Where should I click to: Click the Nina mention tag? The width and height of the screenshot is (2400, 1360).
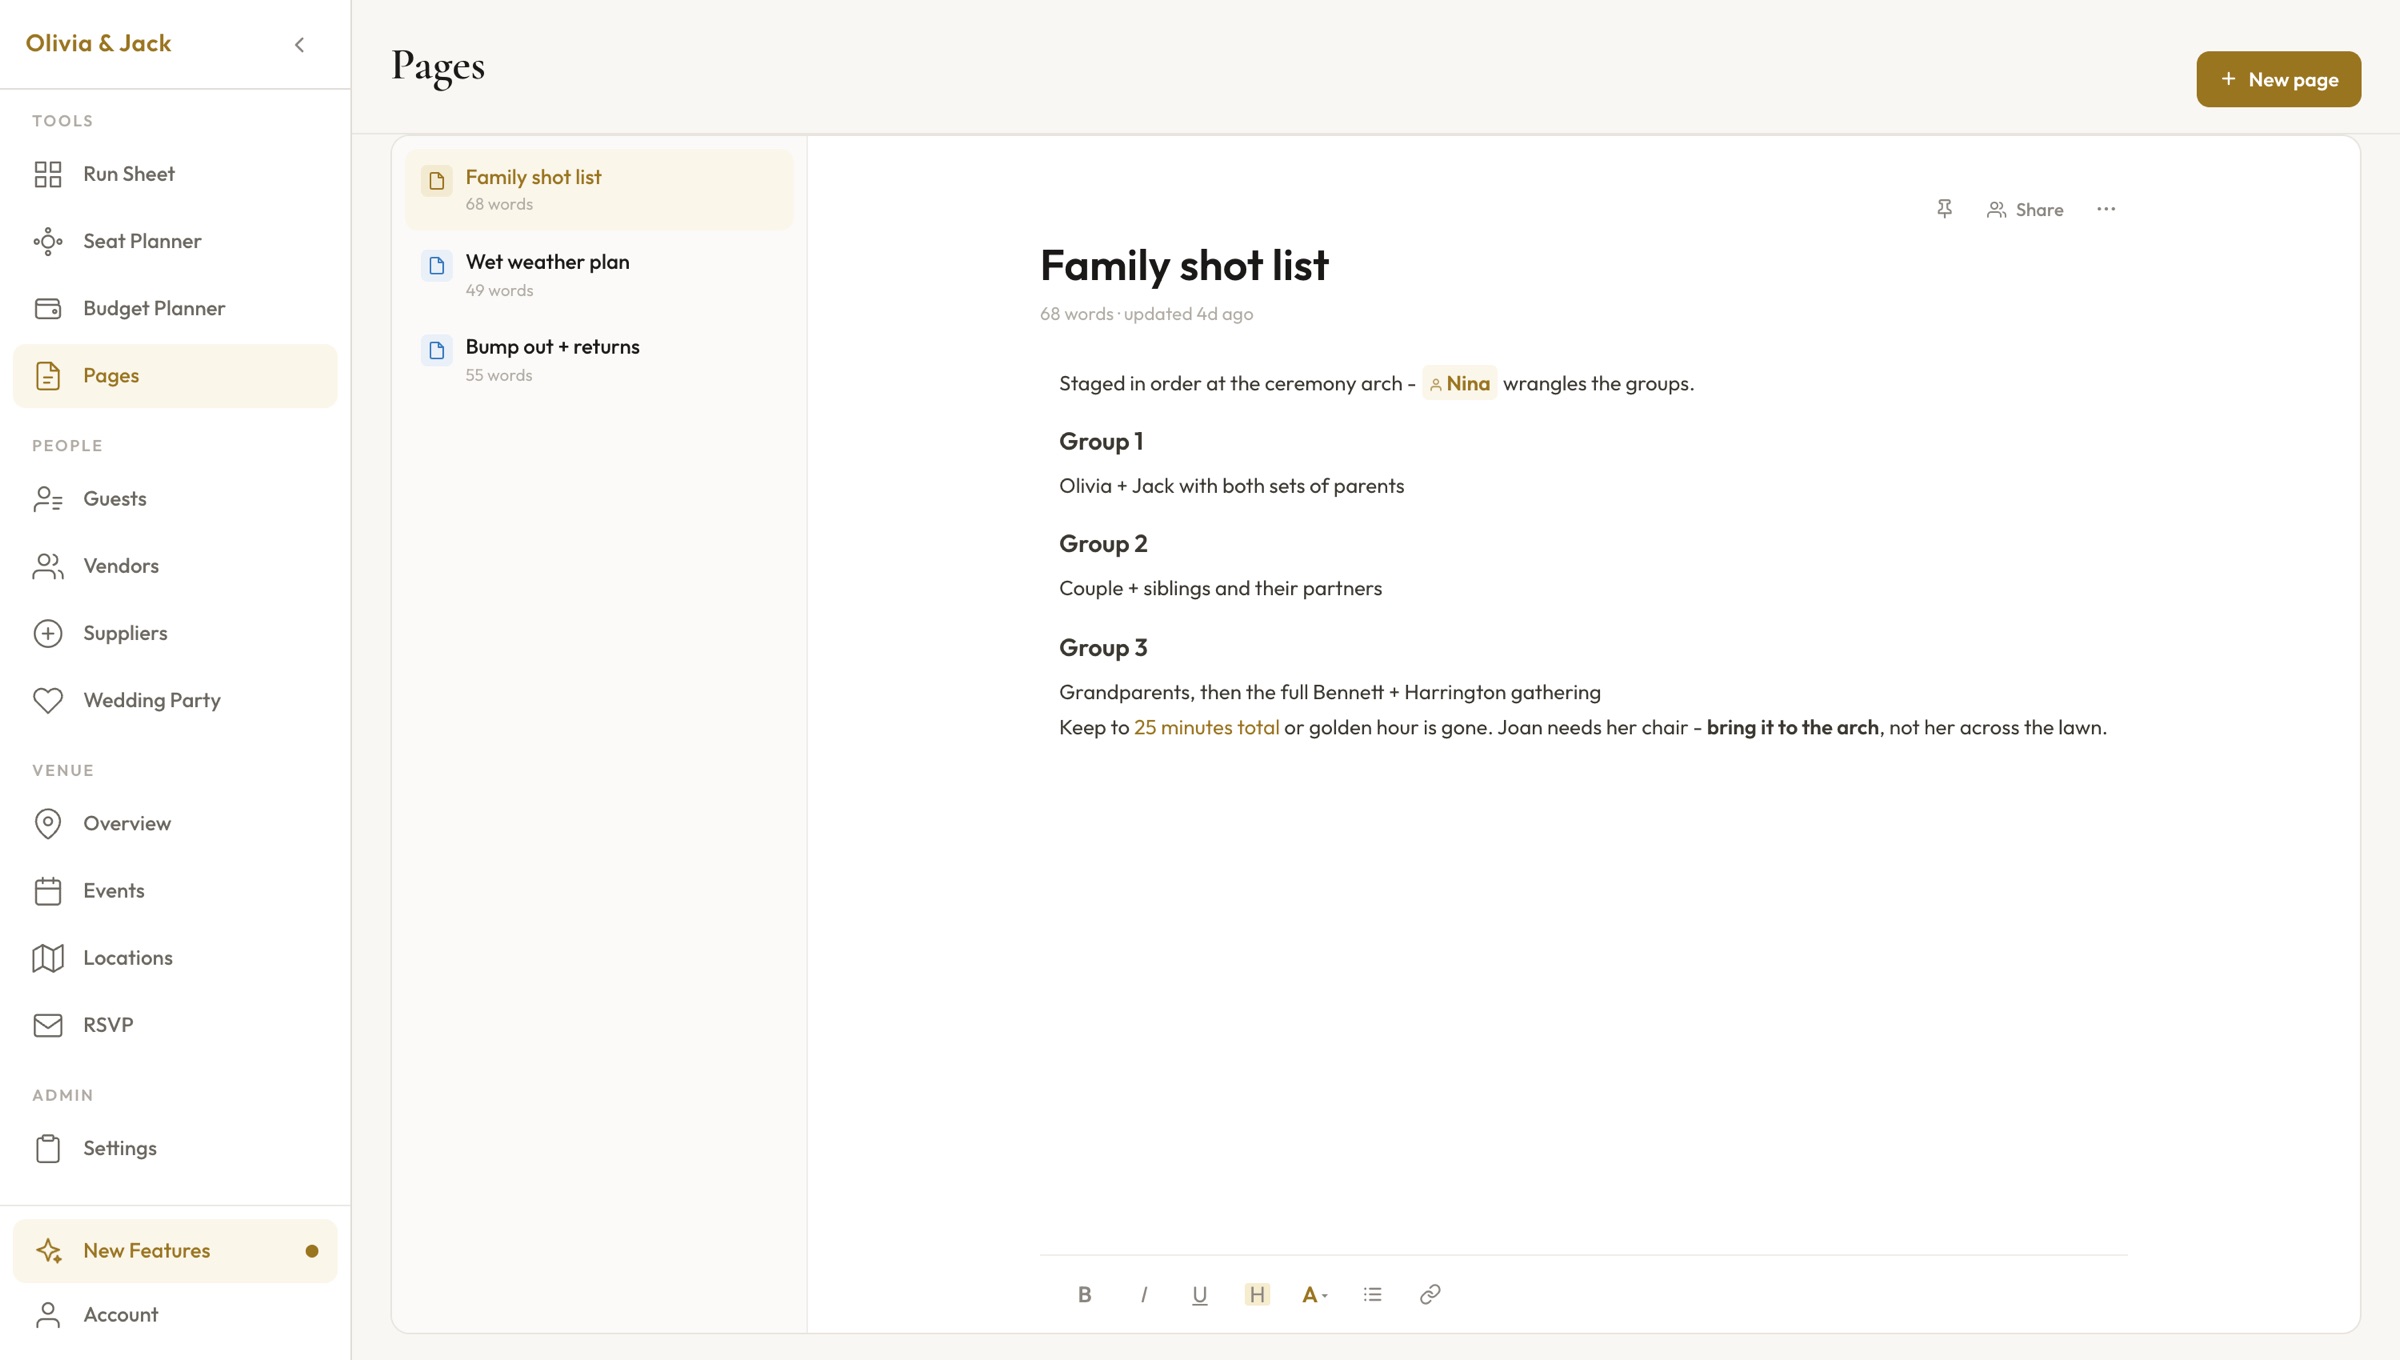[1459, 383]
